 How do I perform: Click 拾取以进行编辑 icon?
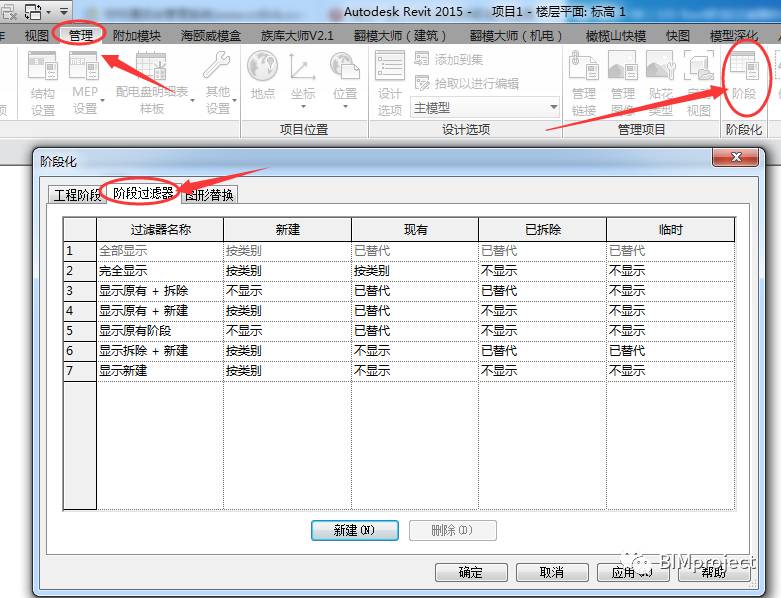[422, 83]
